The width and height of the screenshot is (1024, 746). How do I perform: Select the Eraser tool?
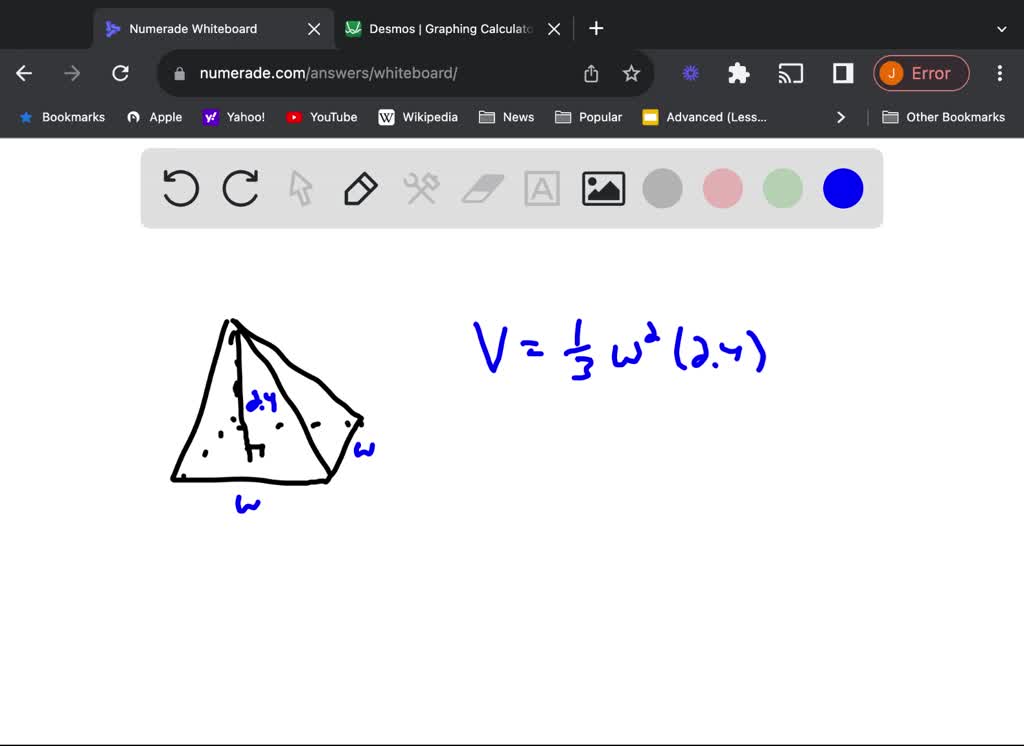click(x=482, y=188)
